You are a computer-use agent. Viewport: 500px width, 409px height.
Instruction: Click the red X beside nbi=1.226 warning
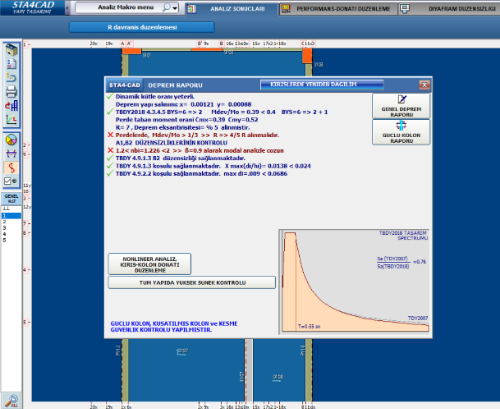pyautogui.click(x=110, y=151)
